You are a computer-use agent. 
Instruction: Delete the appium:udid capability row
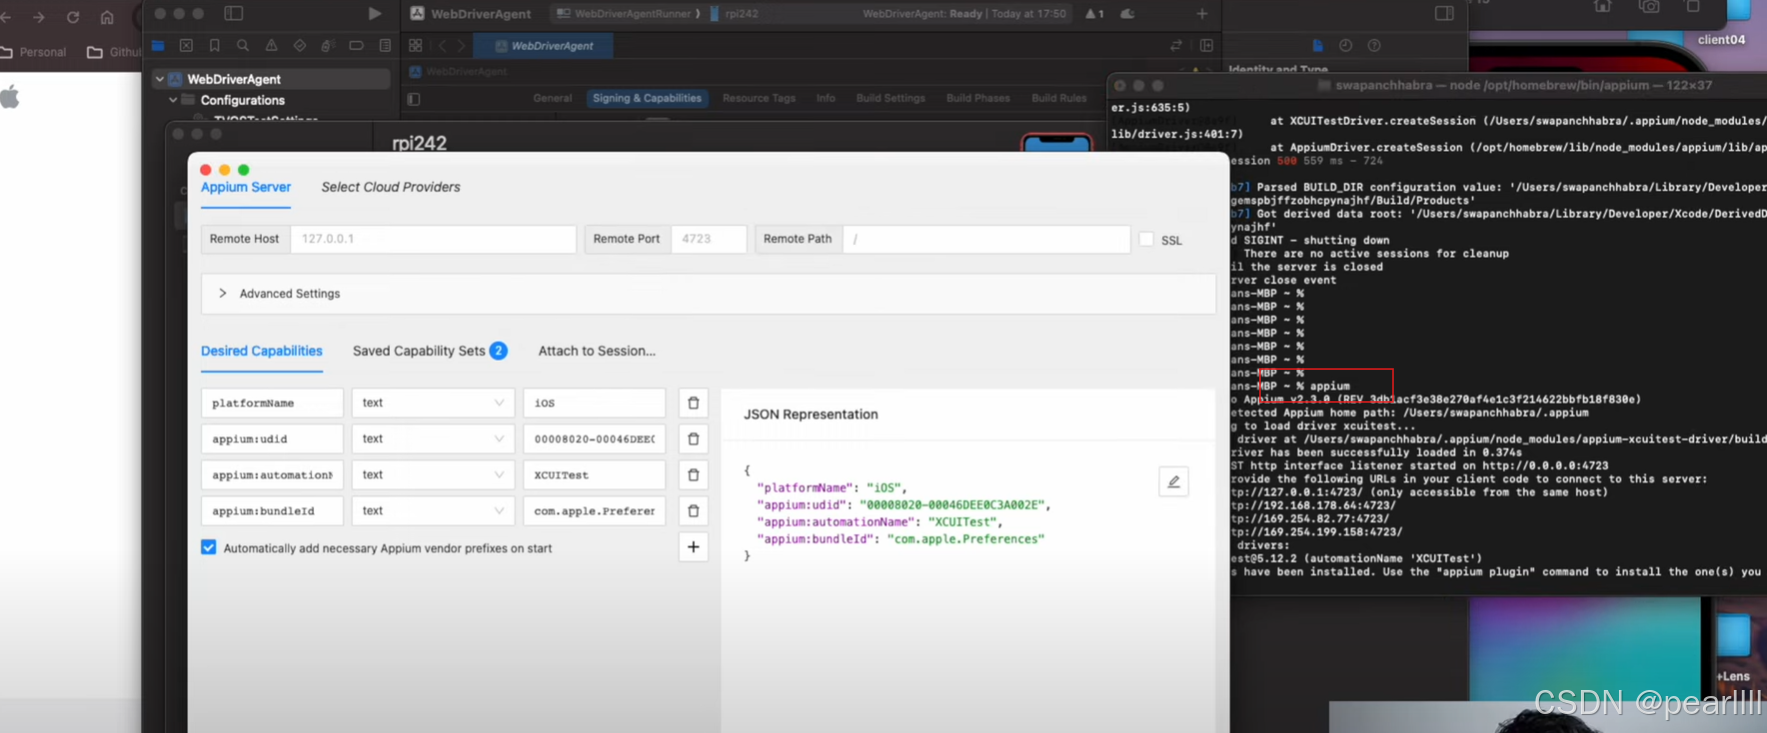click(693, 439)
